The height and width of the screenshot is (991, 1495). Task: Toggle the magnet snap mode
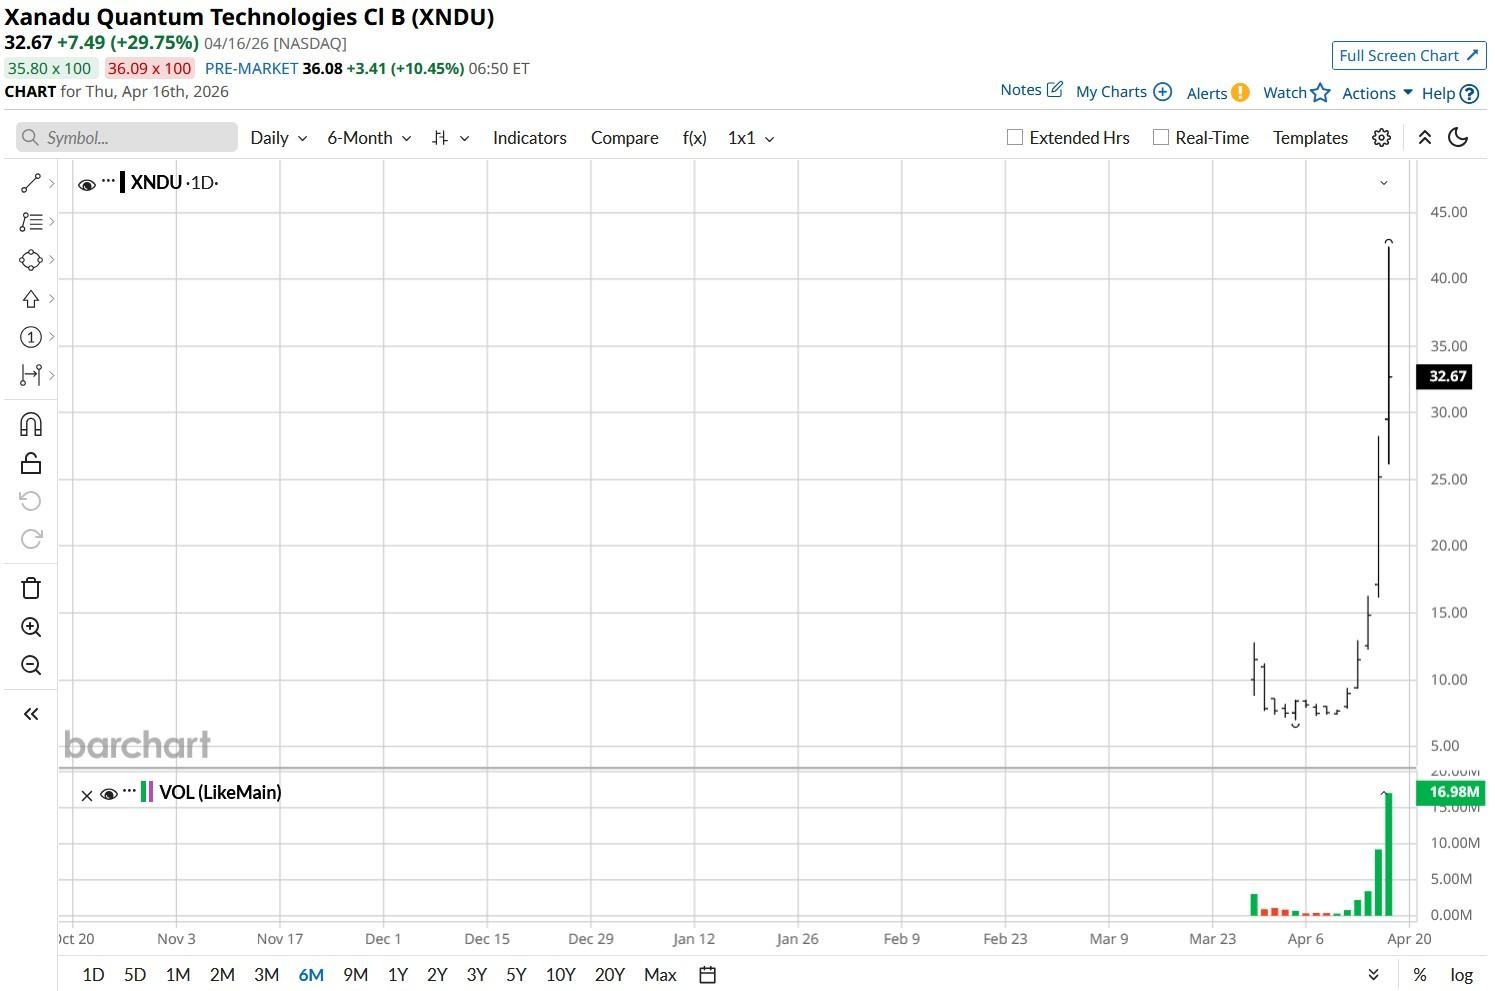pos(31,425)
